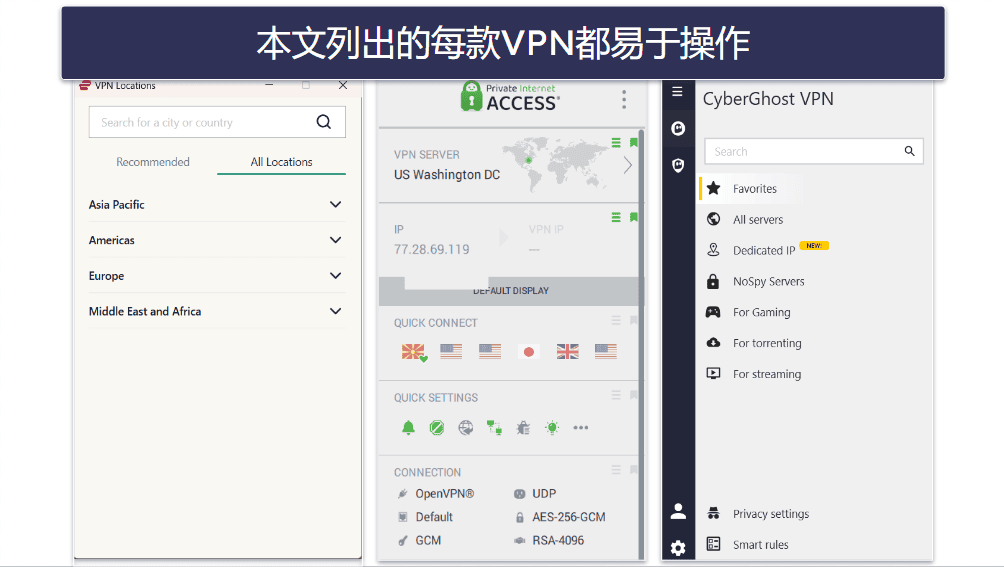This screenshot has width=1004, height=567.
Task: Toggle bookmark on Quick Settings tile
Action: (x=633, y=395)
